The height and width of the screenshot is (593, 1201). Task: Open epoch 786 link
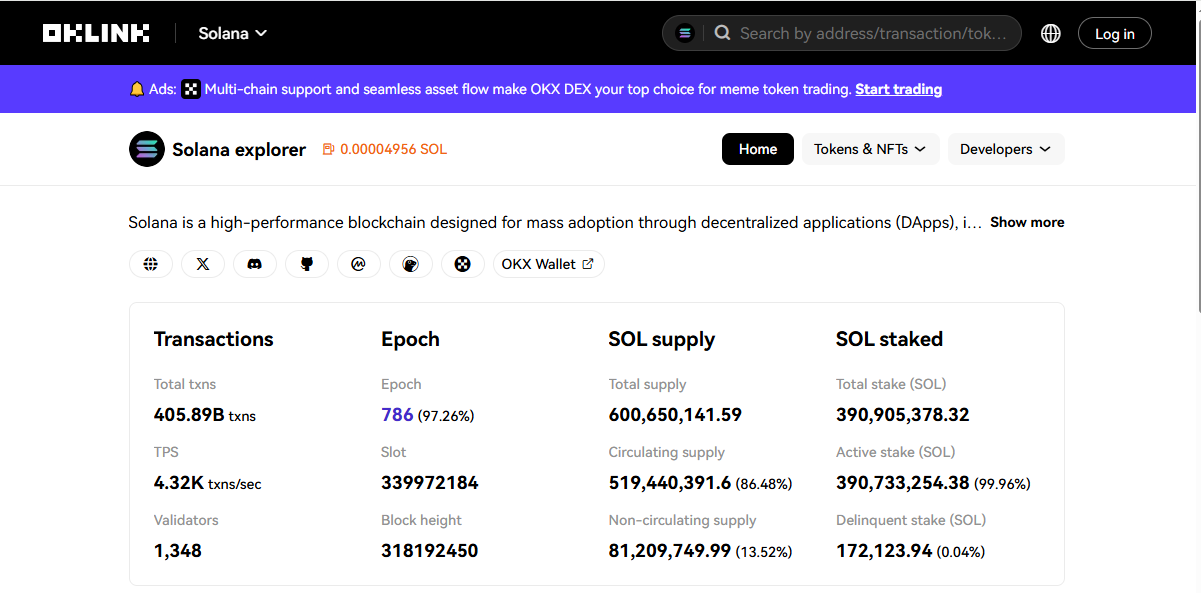coord(397,415)
